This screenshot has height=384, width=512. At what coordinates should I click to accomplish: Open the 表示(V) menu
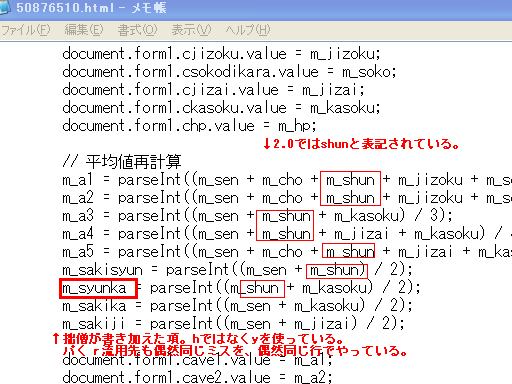tap(191, 30)
